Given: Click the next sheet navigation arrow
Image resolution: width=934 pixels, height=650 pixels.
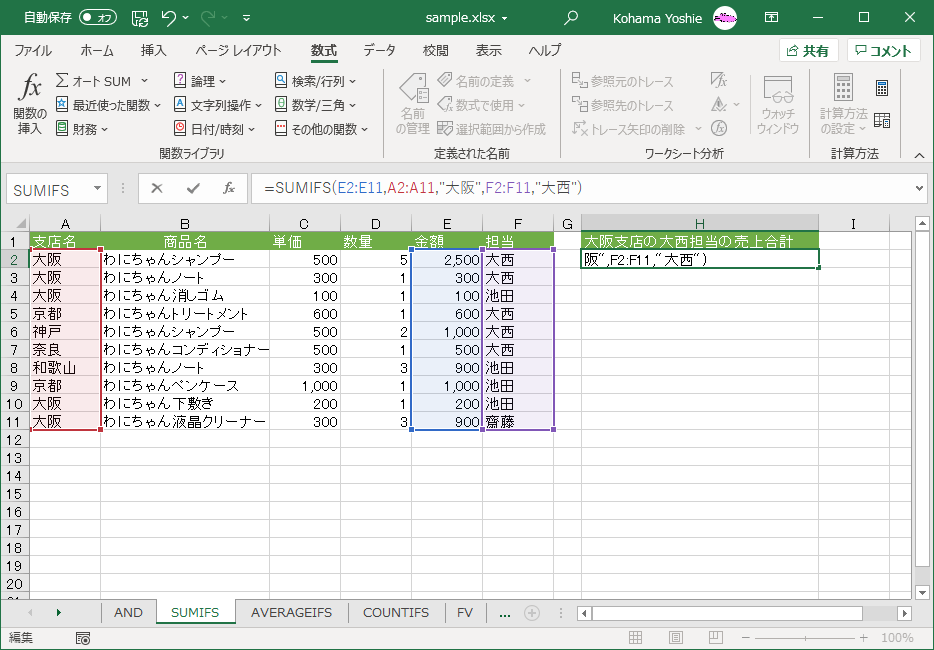Looking at the screenshot, I should click(59, 612).
